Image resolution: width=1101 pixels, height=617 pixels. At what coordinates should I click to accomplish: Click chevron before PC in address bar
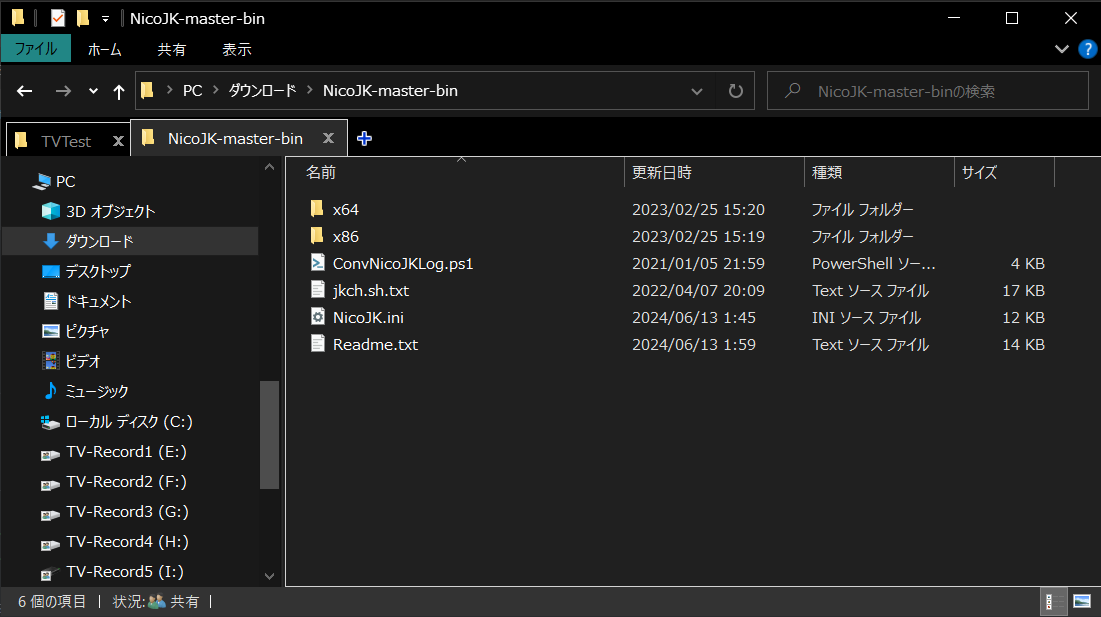169,91
